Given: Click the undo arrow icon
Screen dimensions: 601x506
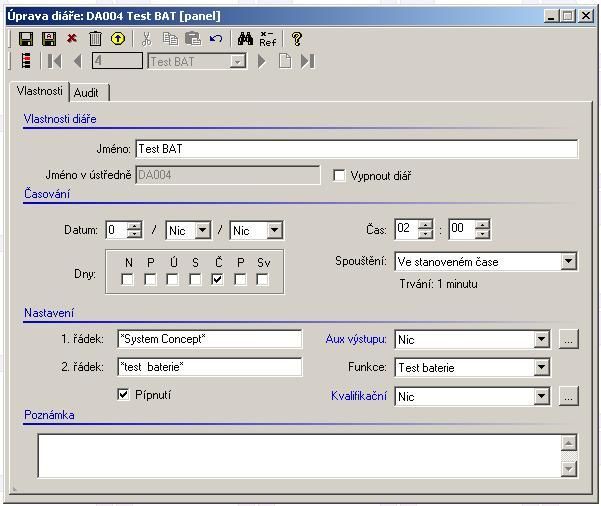Looking at the screenshot, I should (216, 39).
